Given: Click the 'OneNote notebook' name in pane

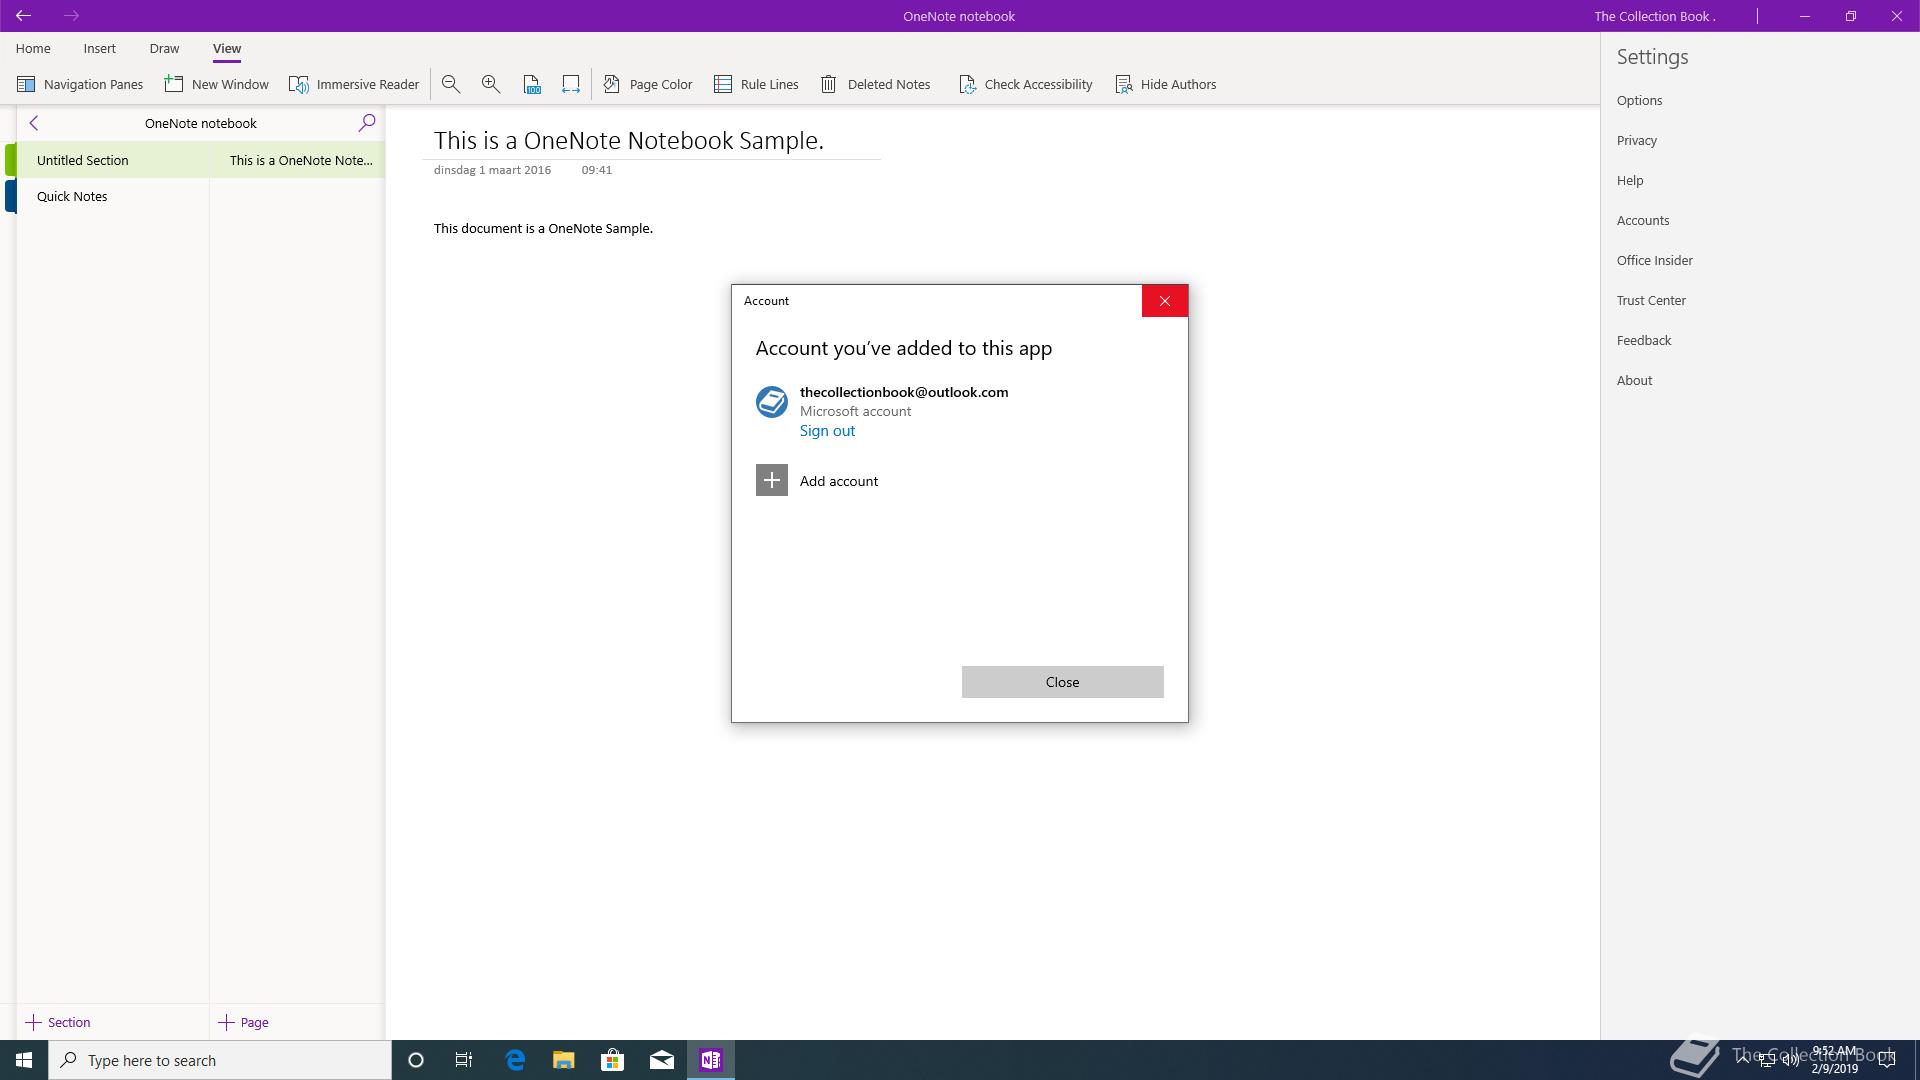Looking at the screenshot, I should click(201, 123).
